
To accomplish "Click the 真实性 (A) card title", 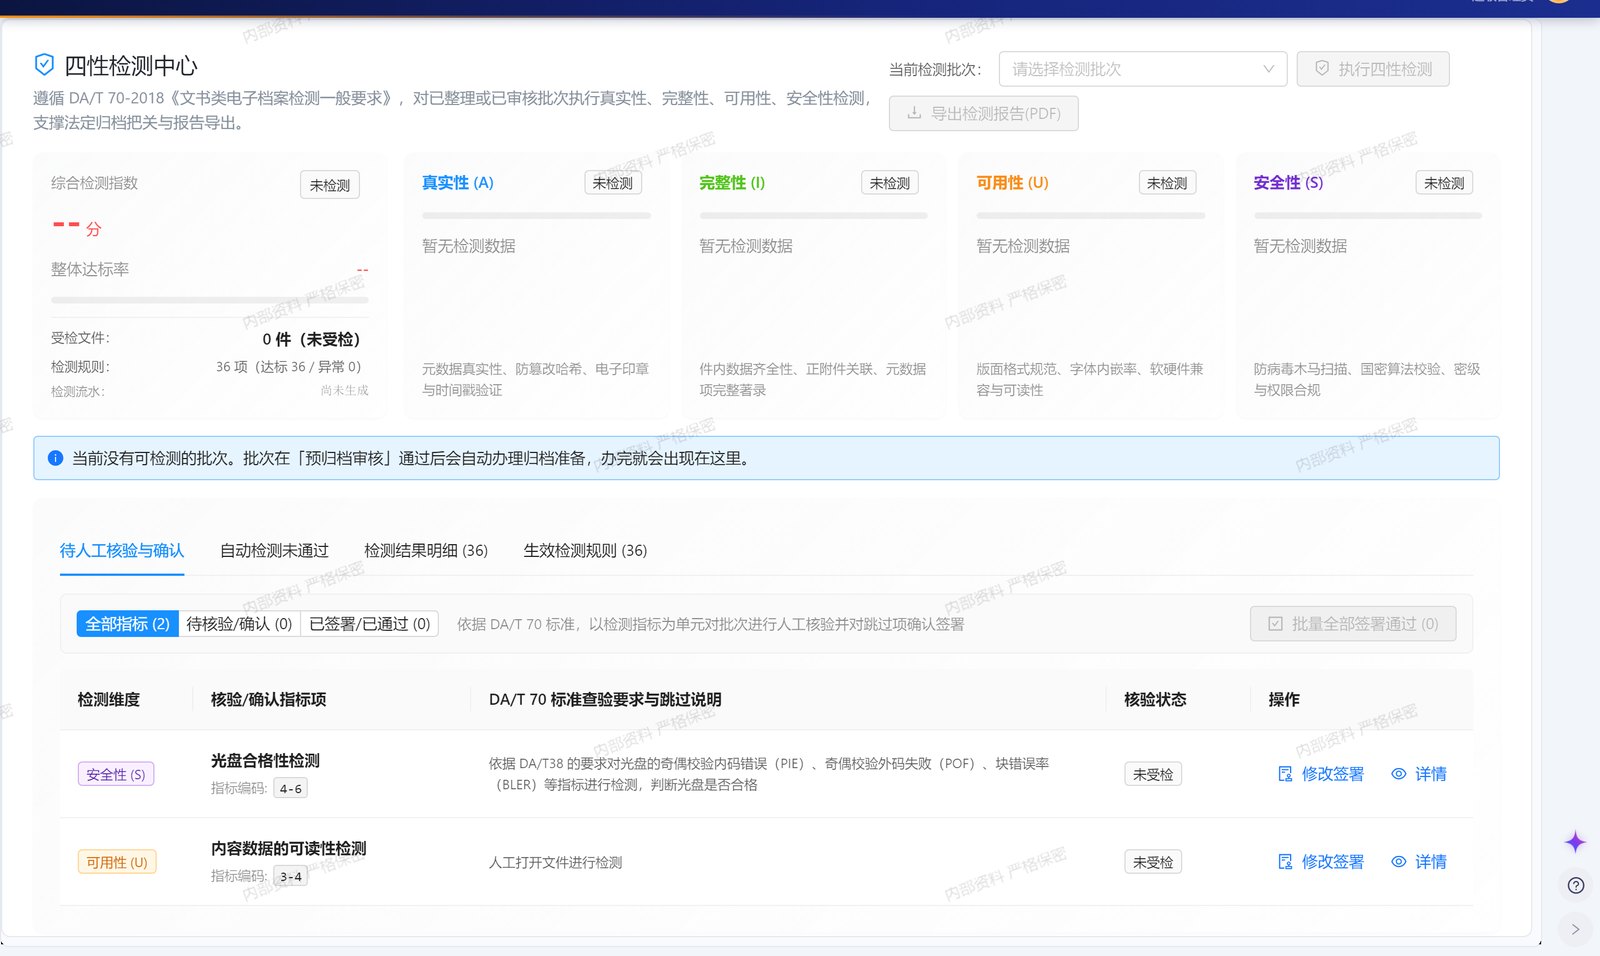I will tap(458, 183).
